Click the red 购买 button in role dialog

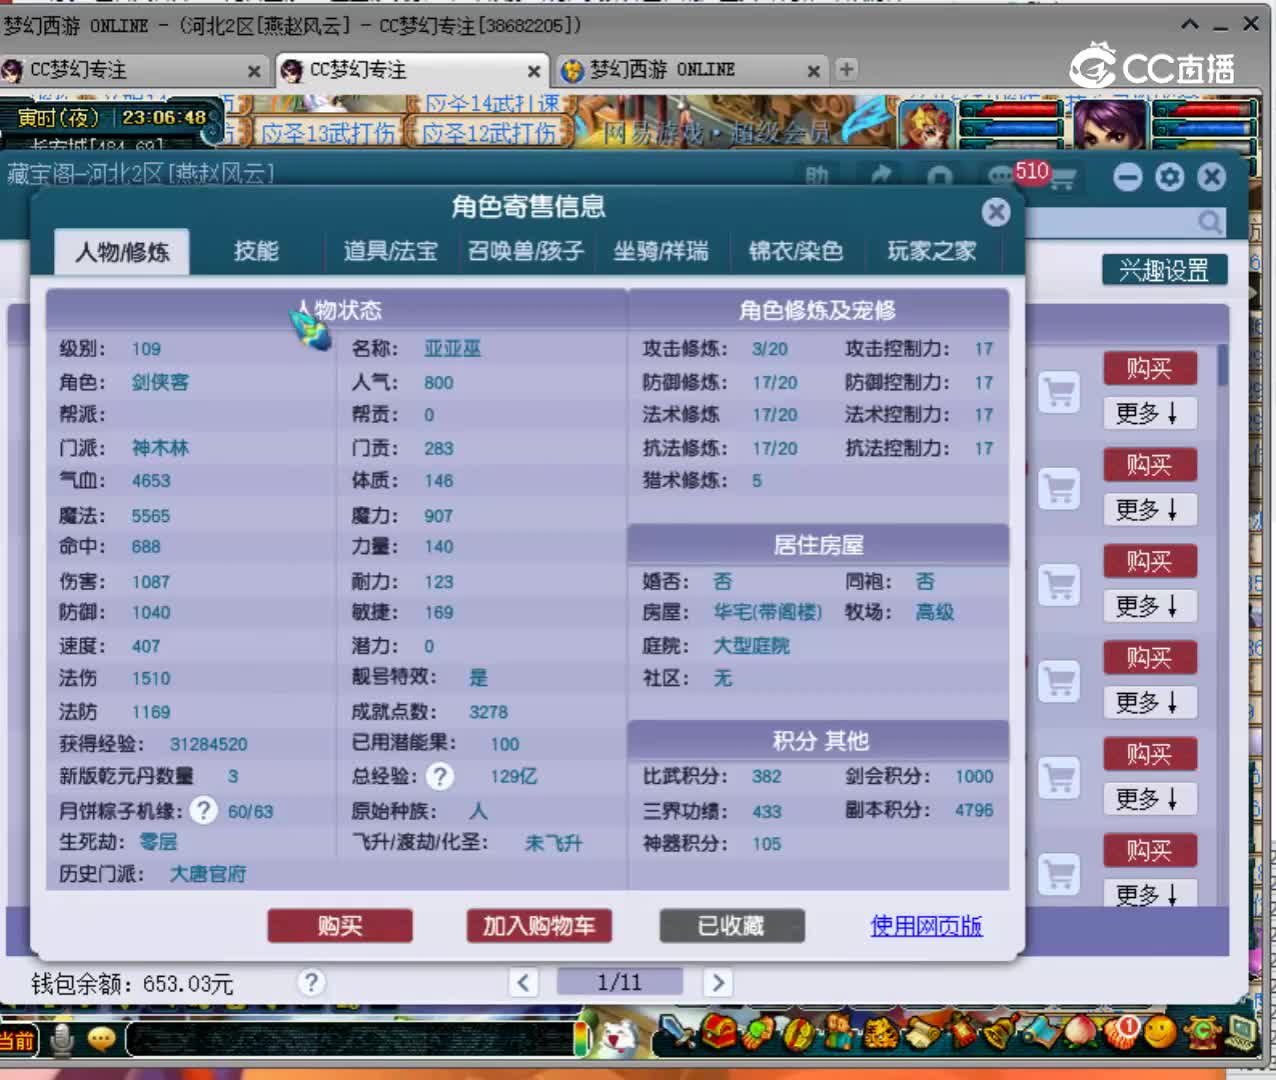point(340,926)
